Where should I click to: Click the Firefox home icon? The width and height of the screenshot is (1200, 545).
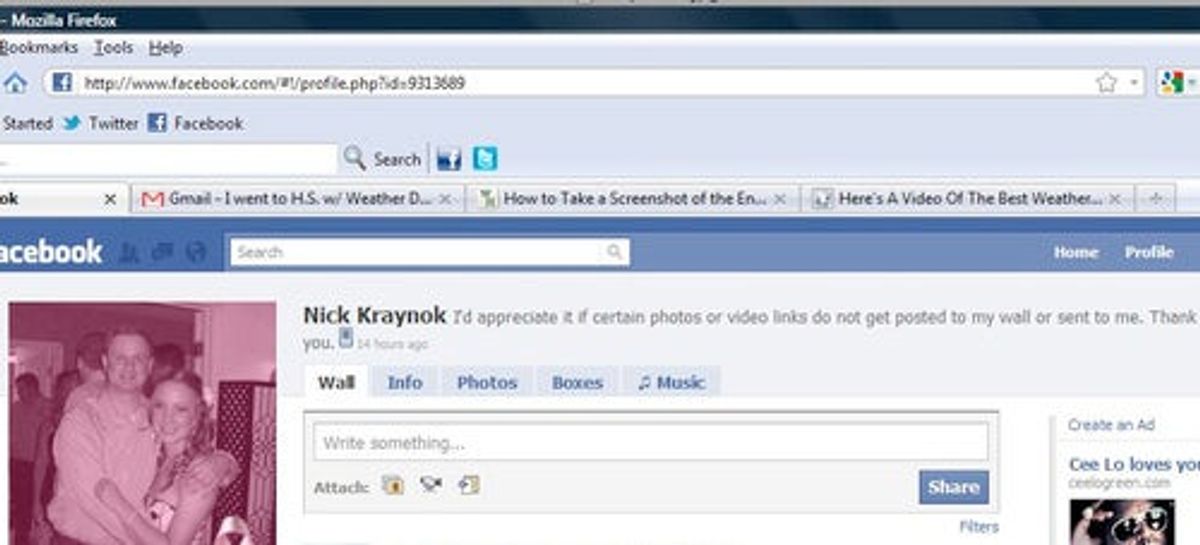coord(15,83)
